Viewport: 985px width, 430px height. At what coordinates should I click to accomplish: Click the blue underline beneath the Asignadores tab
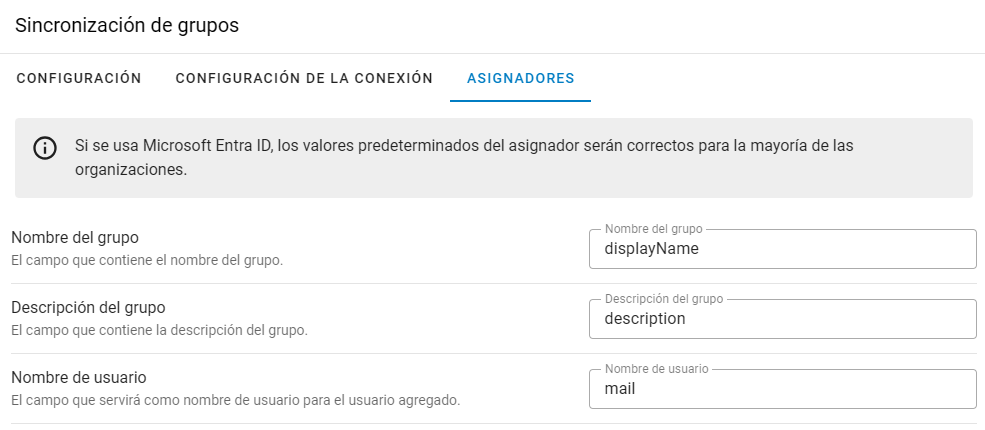(x=520, y=101)
